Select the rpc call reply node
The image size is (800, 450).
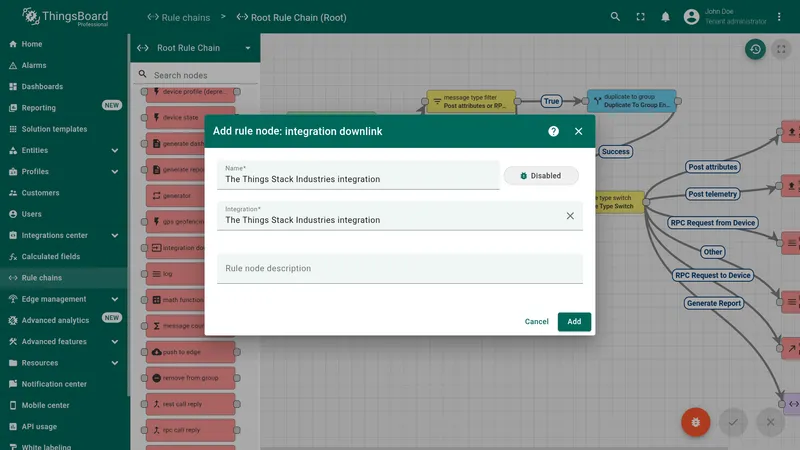coord(190,430)
